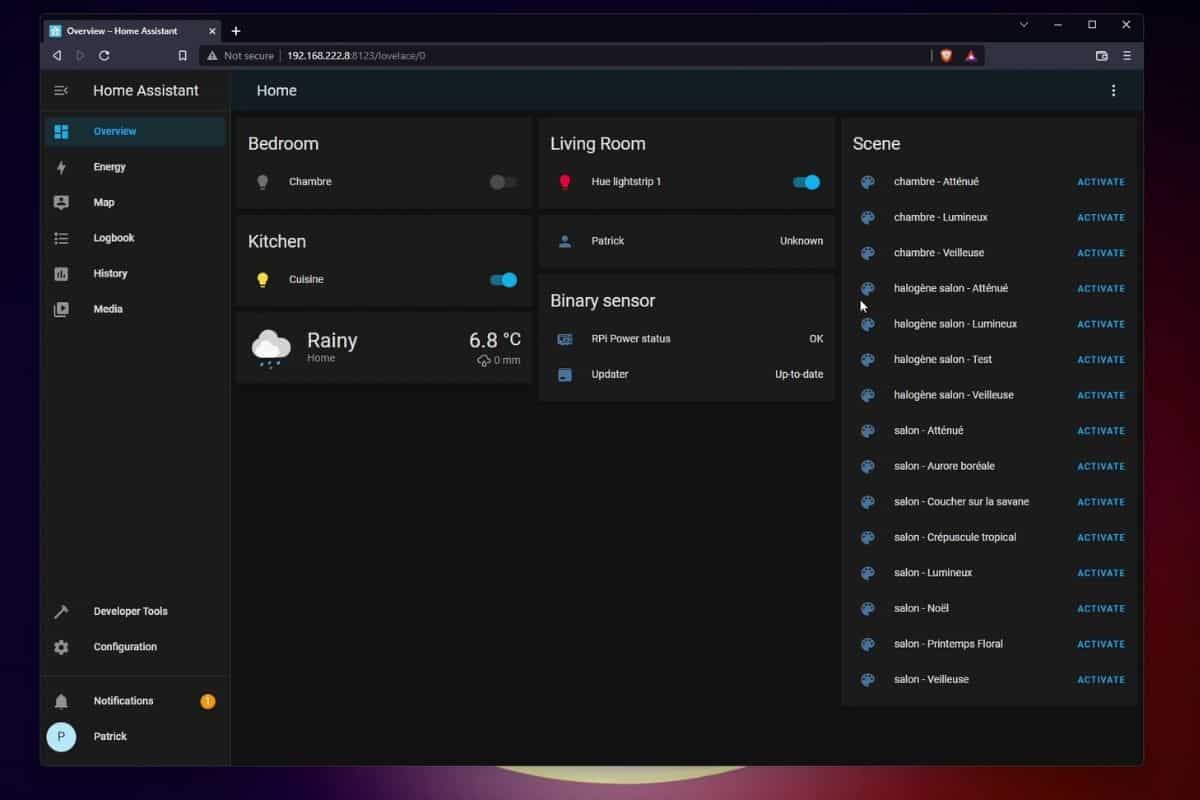
Task: Open dashboard three-dot overflow menu
Action: pyautogui.click(x=1114, y=90)
